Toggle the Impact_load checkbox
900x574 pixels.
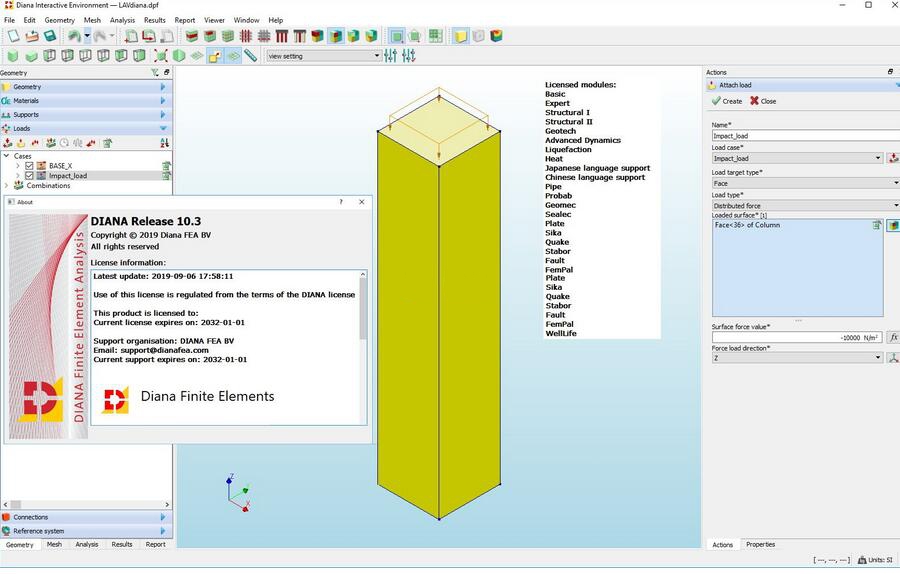(x=29, y=176)
